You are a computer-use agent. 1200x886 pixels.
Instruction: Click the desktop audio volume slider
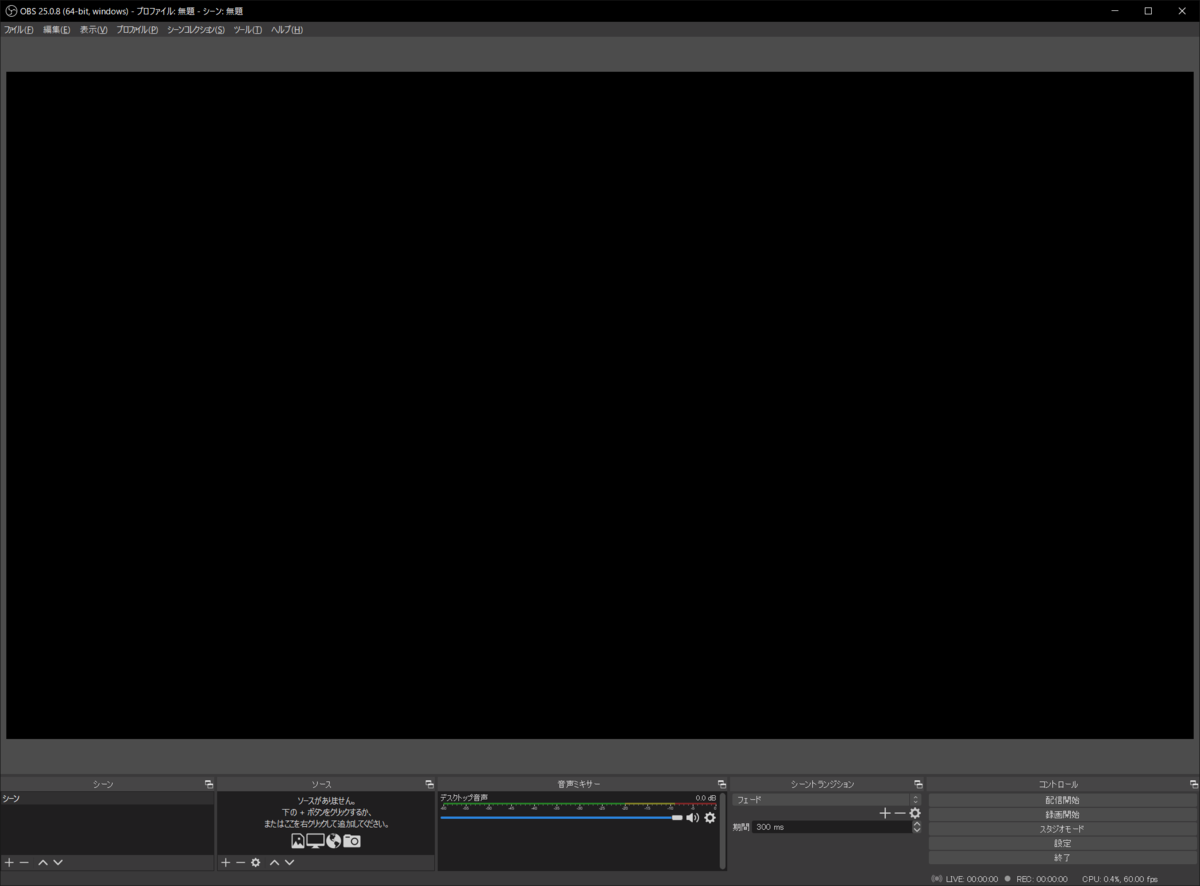tap(561, 818)
